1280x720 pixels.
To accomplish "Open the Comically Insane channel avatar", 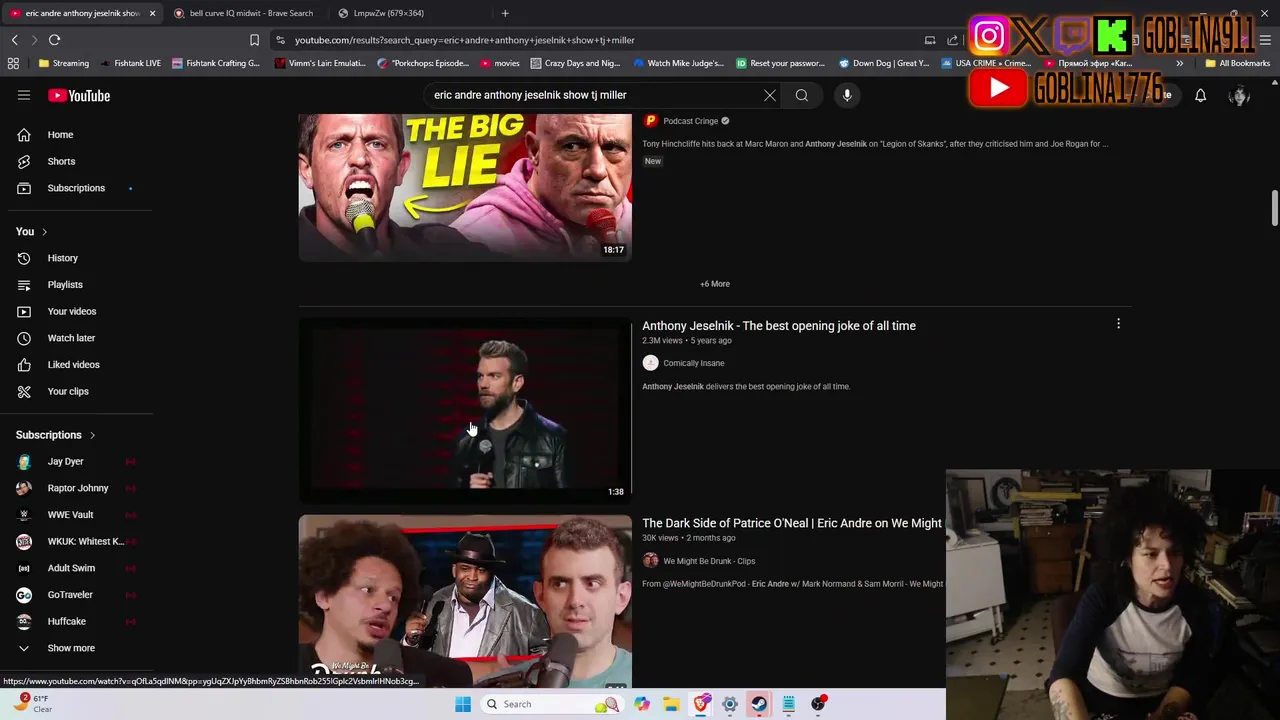I will click(x=650, y=363).
